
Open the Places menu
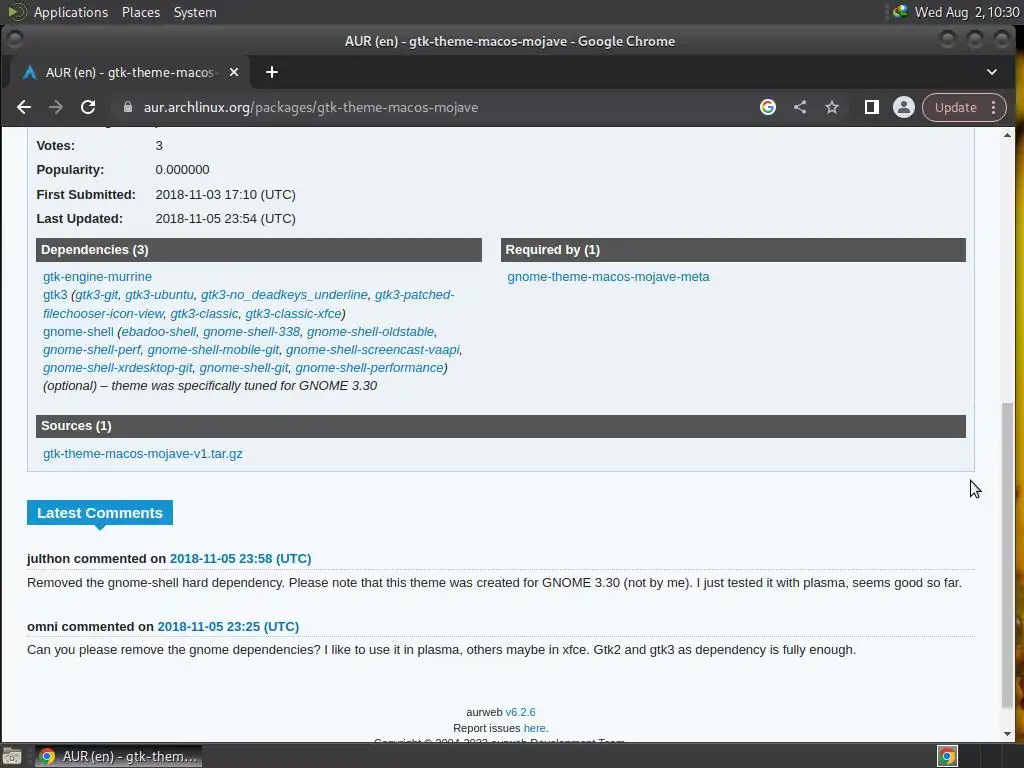point(140,12)
